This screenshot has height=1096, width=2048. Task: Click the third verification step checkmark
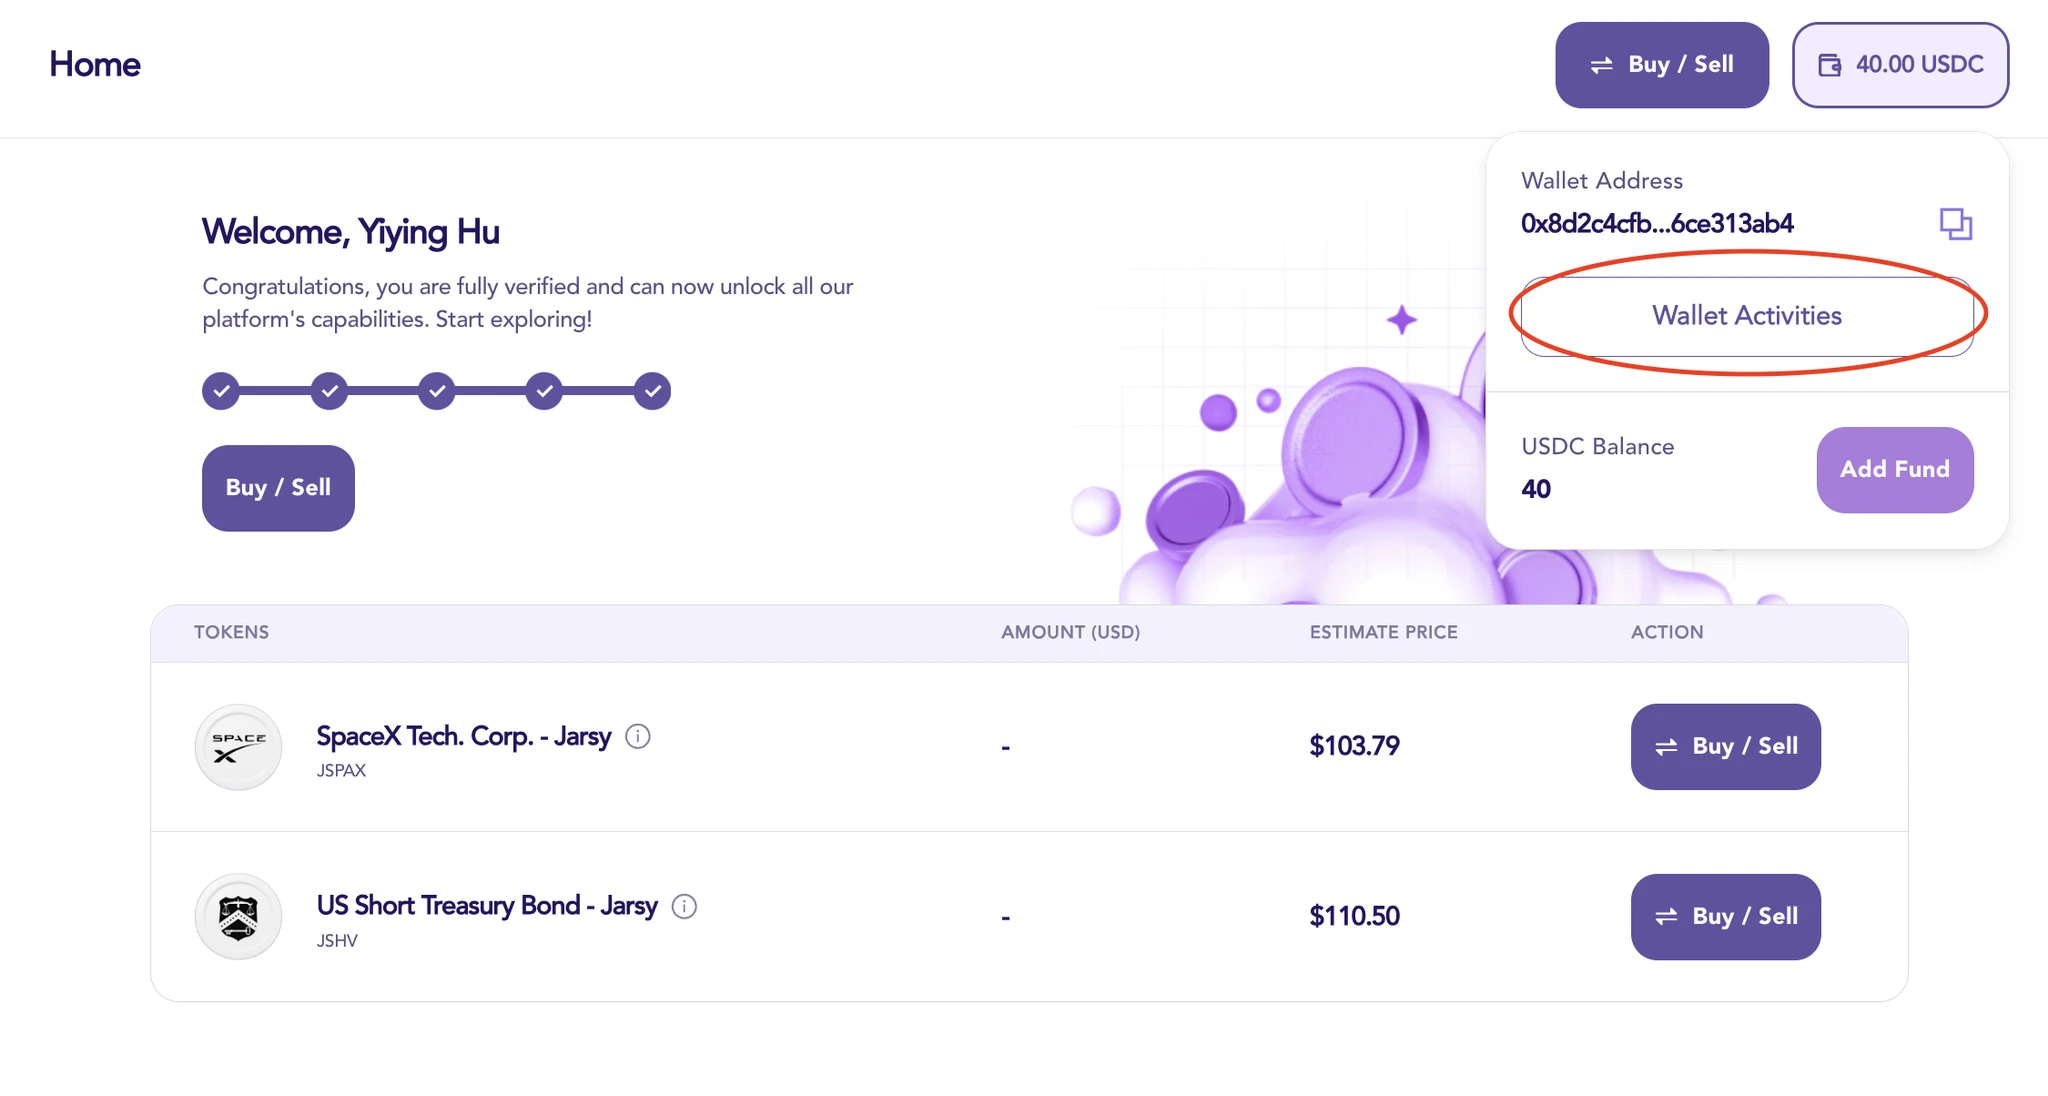pos(437,391)
